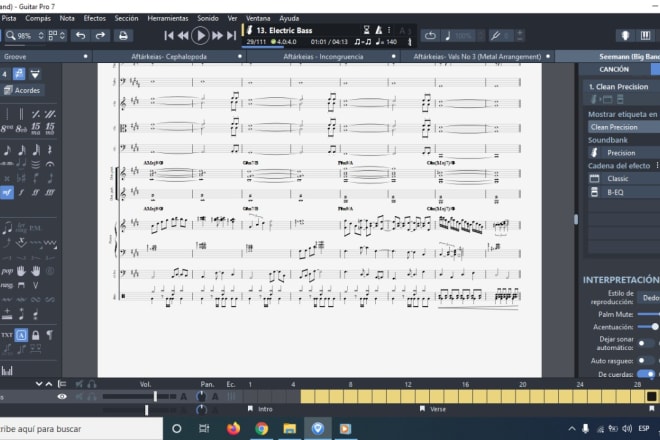Add TXT text annotation
The image size is (660, 440).
tap(7, 335)
